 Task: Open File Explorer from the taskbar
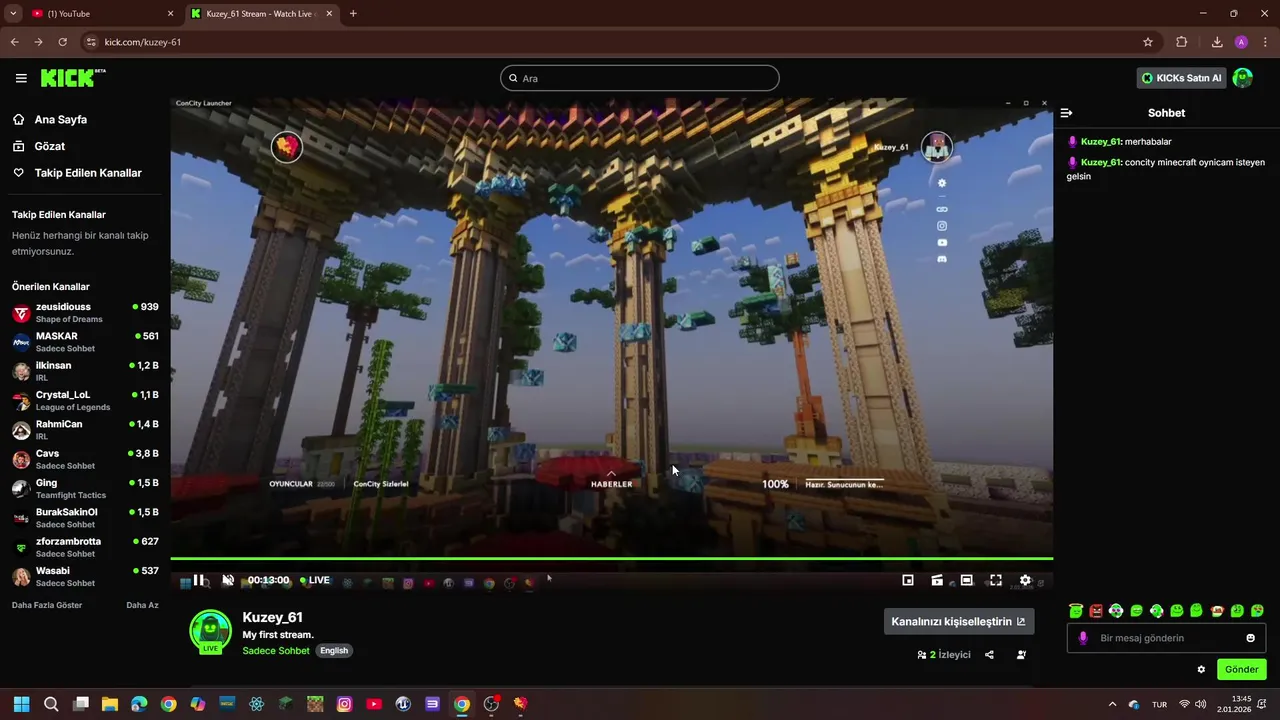[x=110, y=704]
